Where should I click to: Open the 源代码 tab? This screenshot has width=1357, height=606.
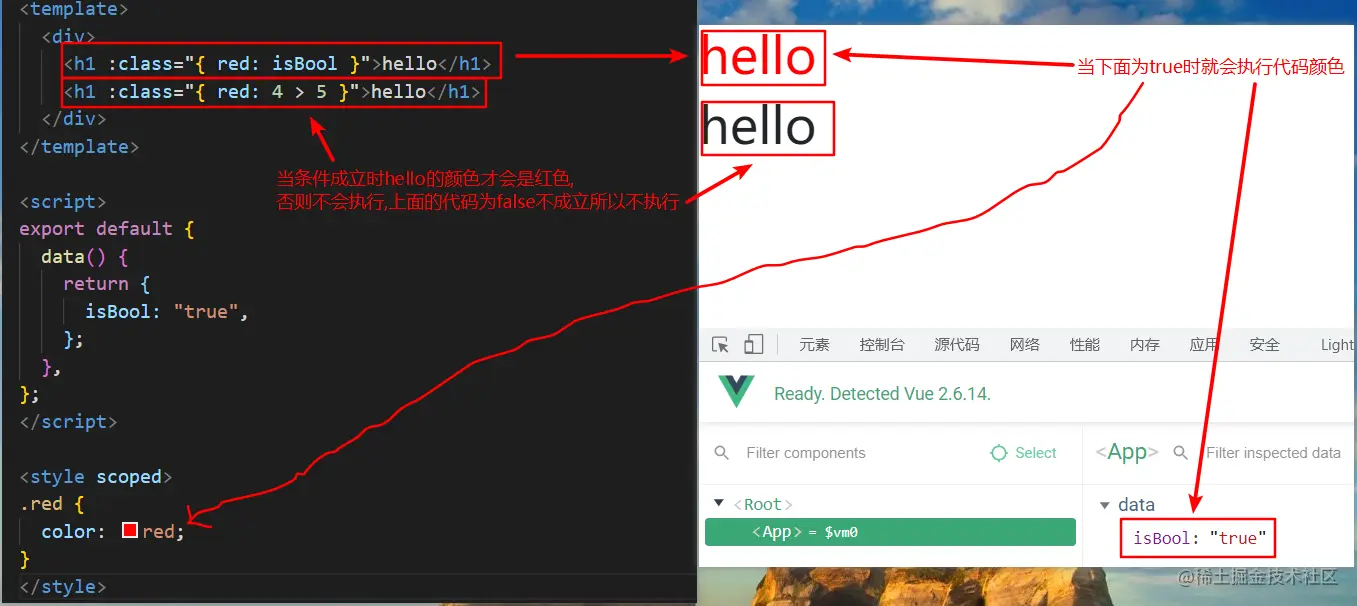(957, 345)
